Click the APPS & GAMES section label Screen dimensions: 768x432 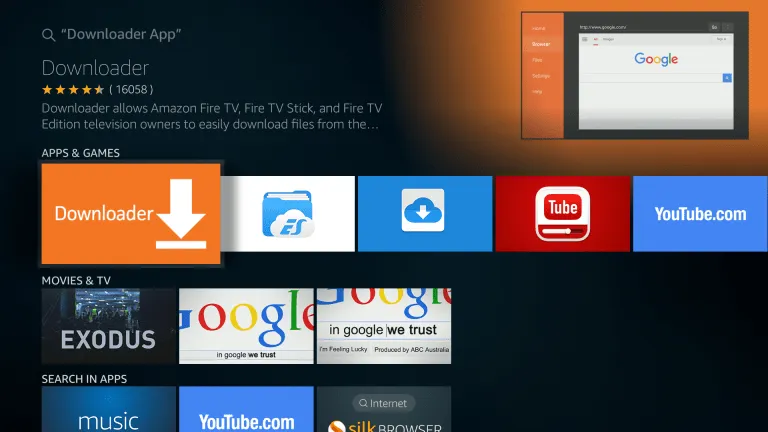coord(81,153)
